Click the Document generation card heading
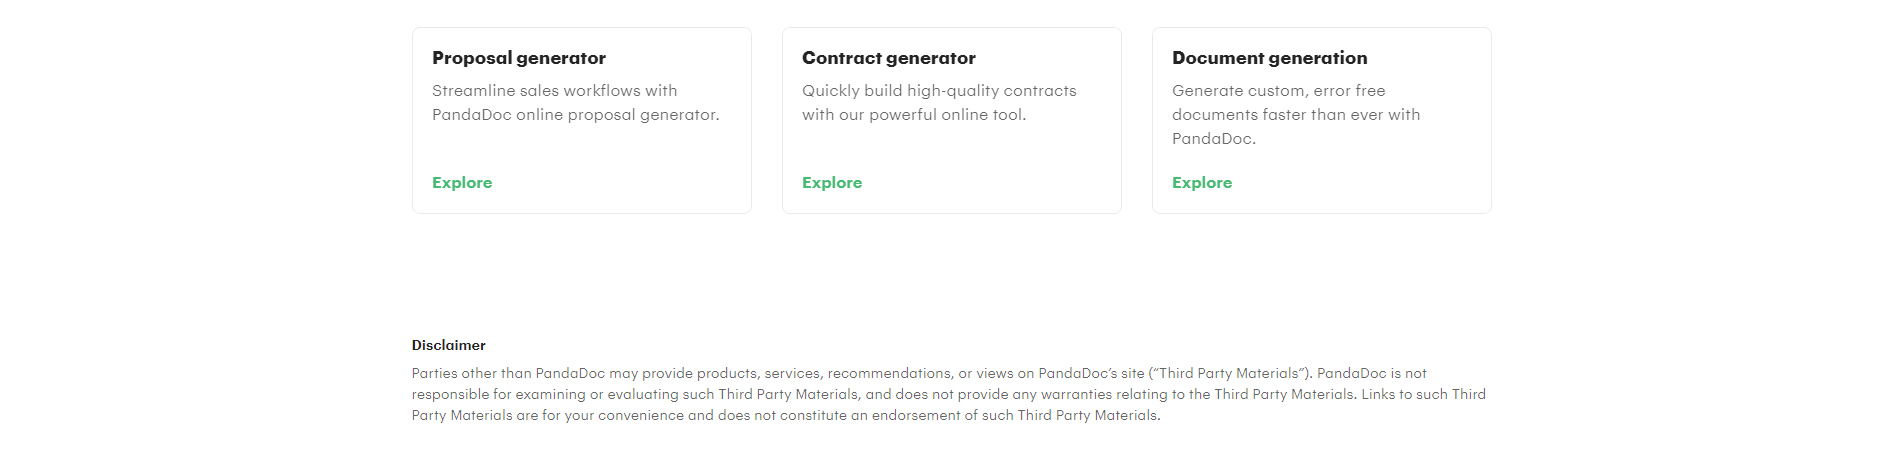The image size is (1902, 453). pyautogui.click(x=1270, y=58)
